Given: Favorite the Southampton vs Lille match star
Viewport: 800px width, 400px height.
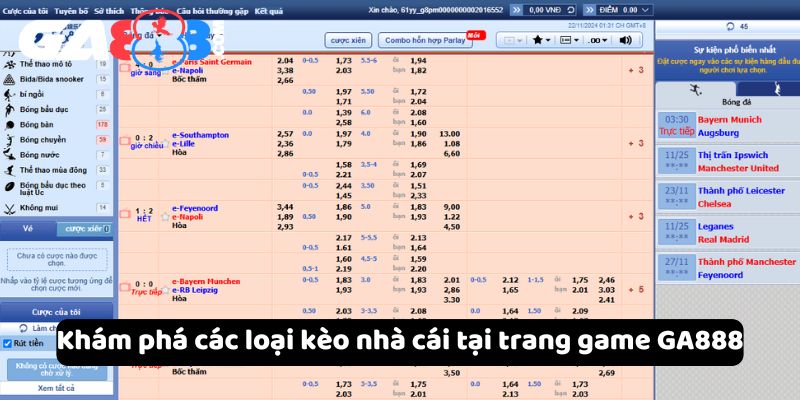Looking at the screenshot, I should (x=165, y=143).
